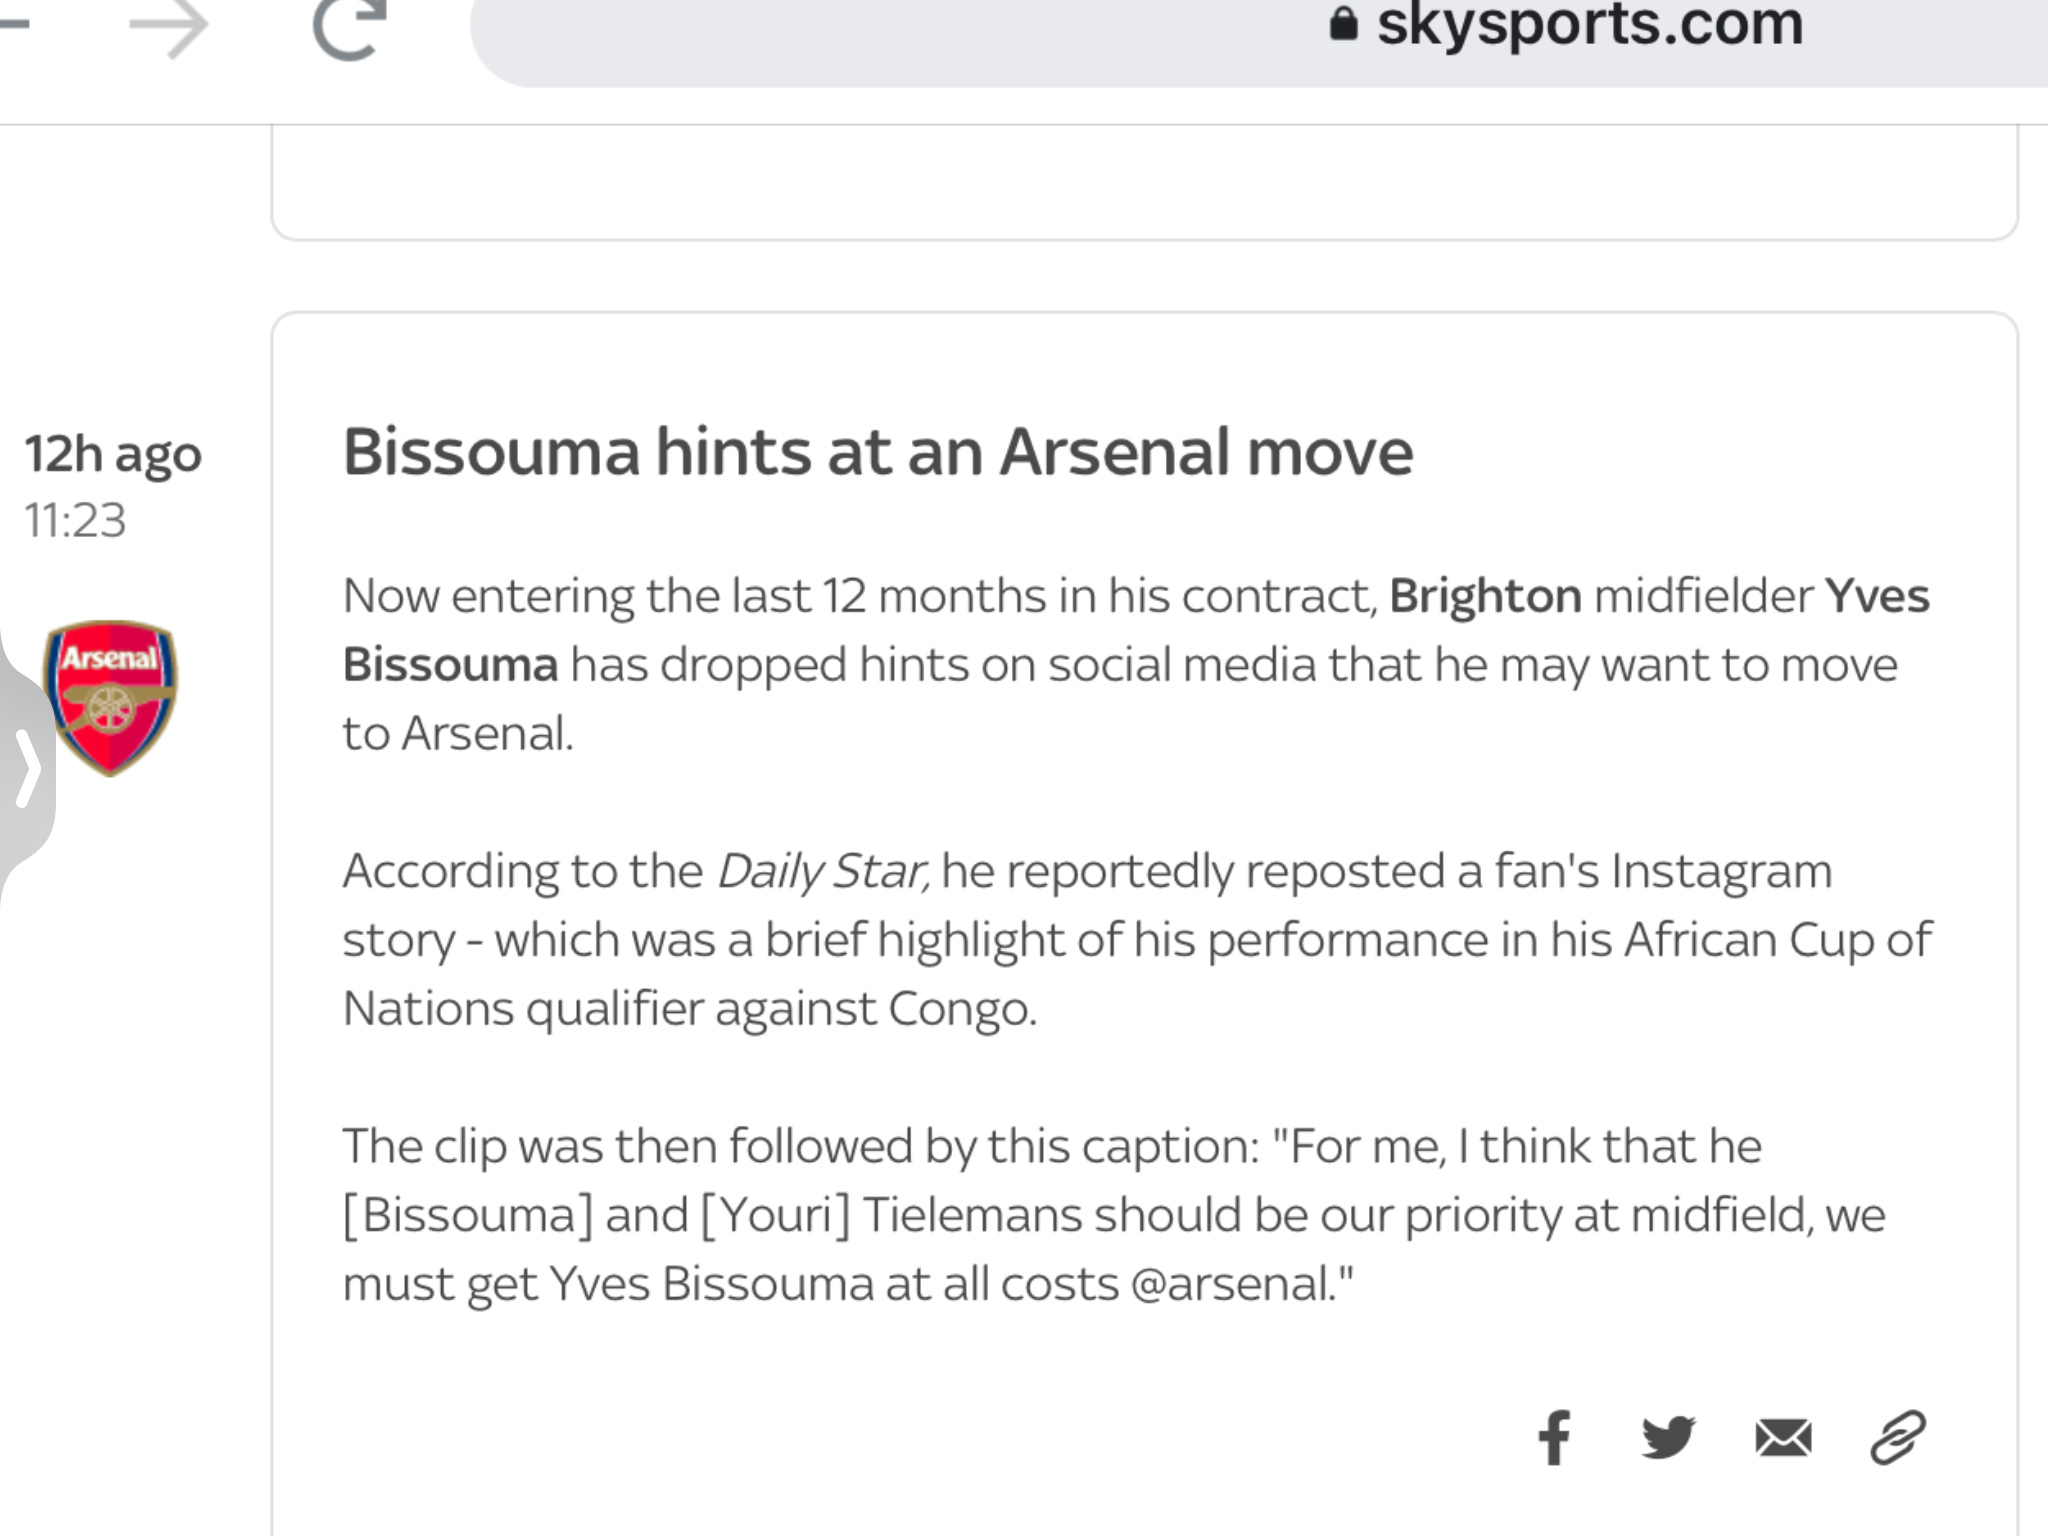Go forward using the browser arrow
The image size is (2048, 1536).
point(169,28)
